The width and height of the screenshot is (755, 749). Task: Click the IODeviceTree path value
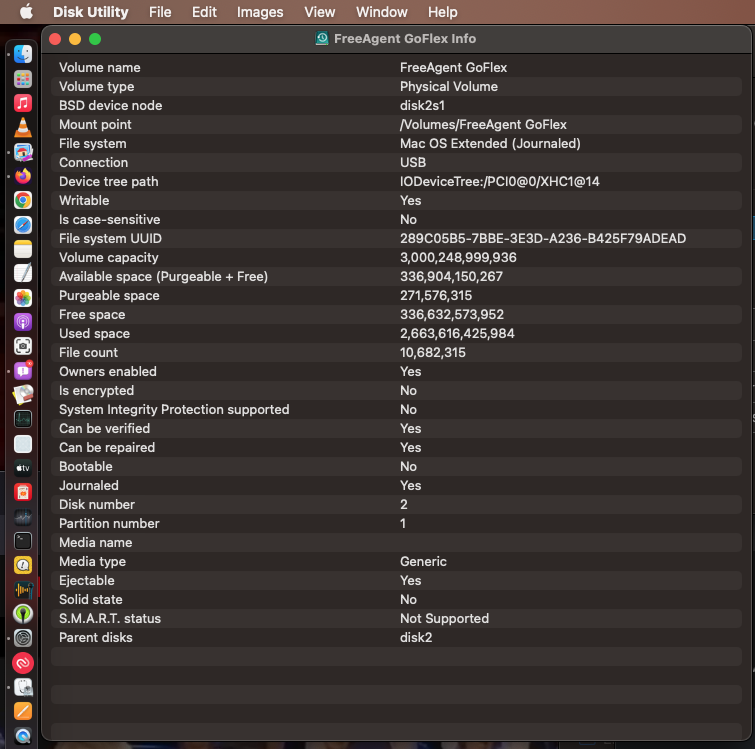click(x=499, y=181)
